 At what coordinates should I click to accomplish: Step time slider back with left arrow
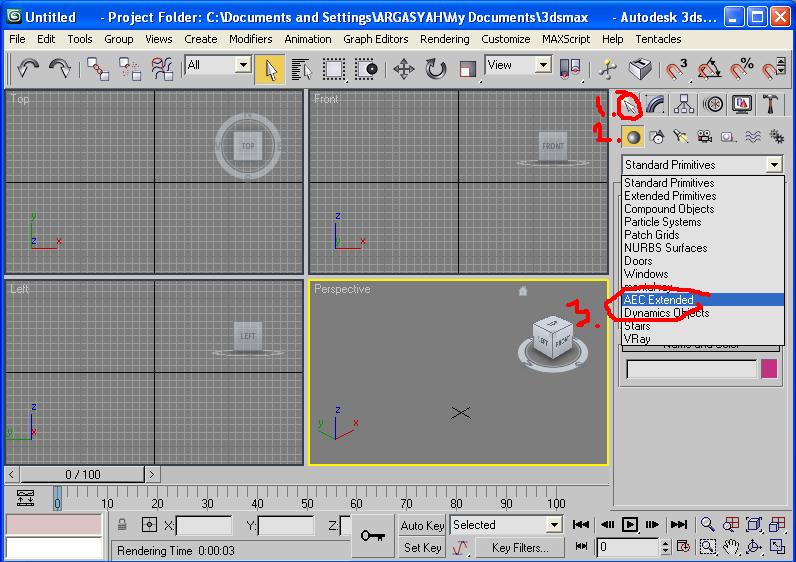12,474
